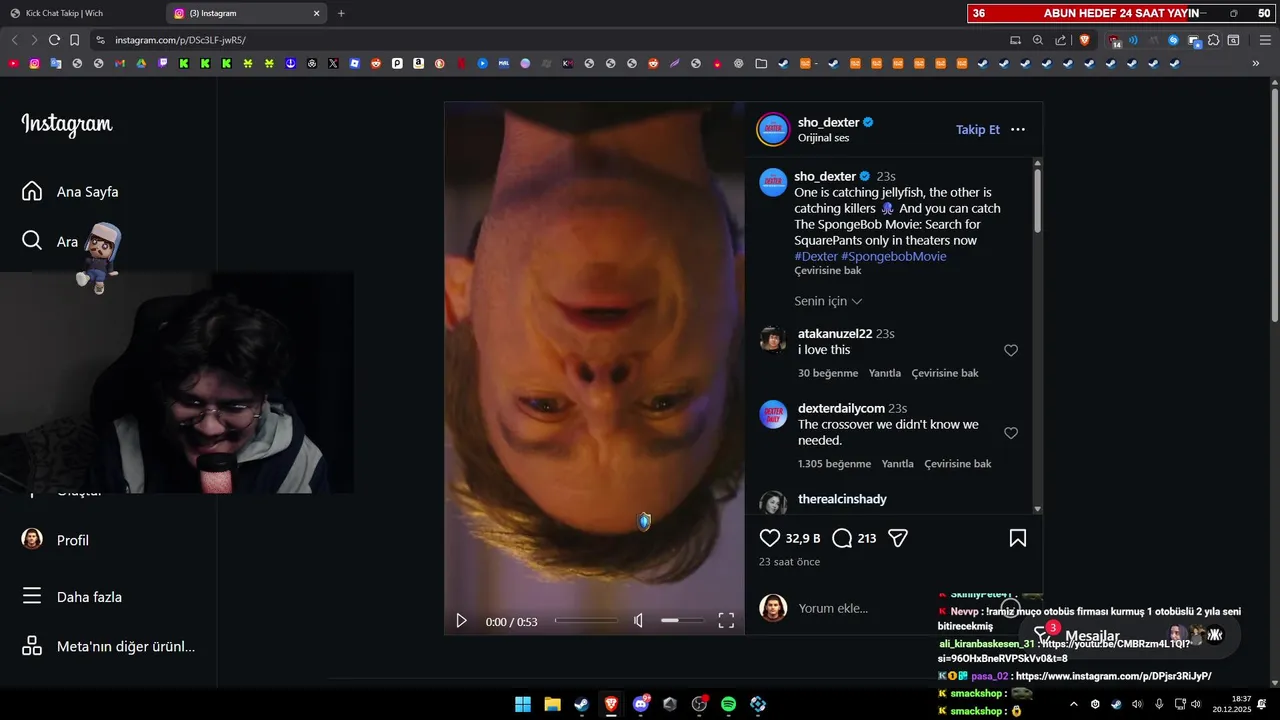Click the instagram.com address bar URL

pos(180,40)
